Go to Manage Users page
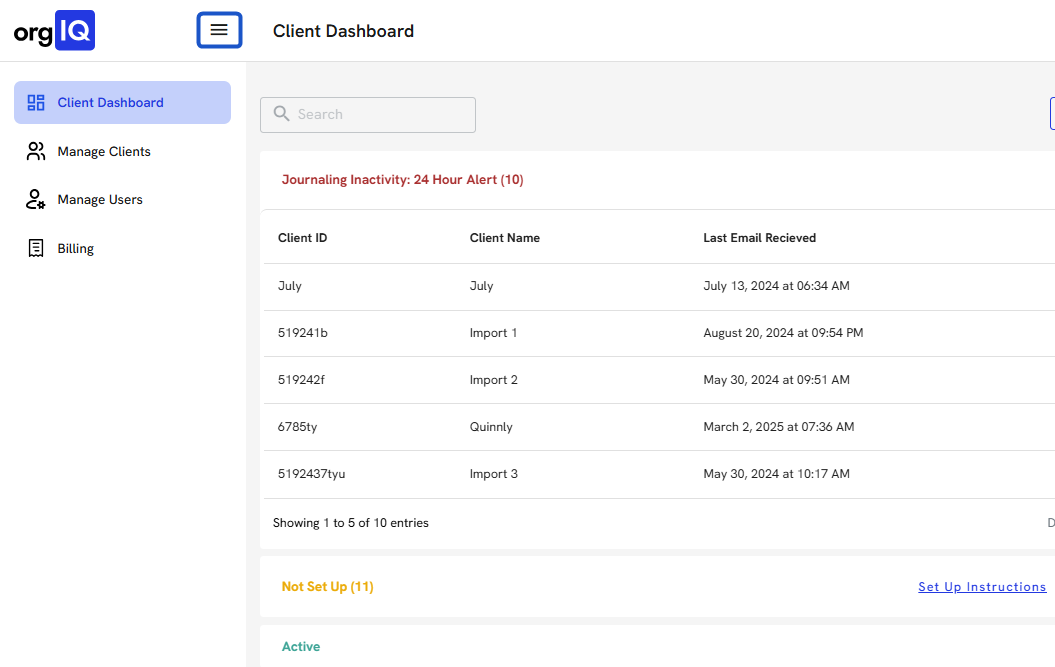 pos(100,200)
